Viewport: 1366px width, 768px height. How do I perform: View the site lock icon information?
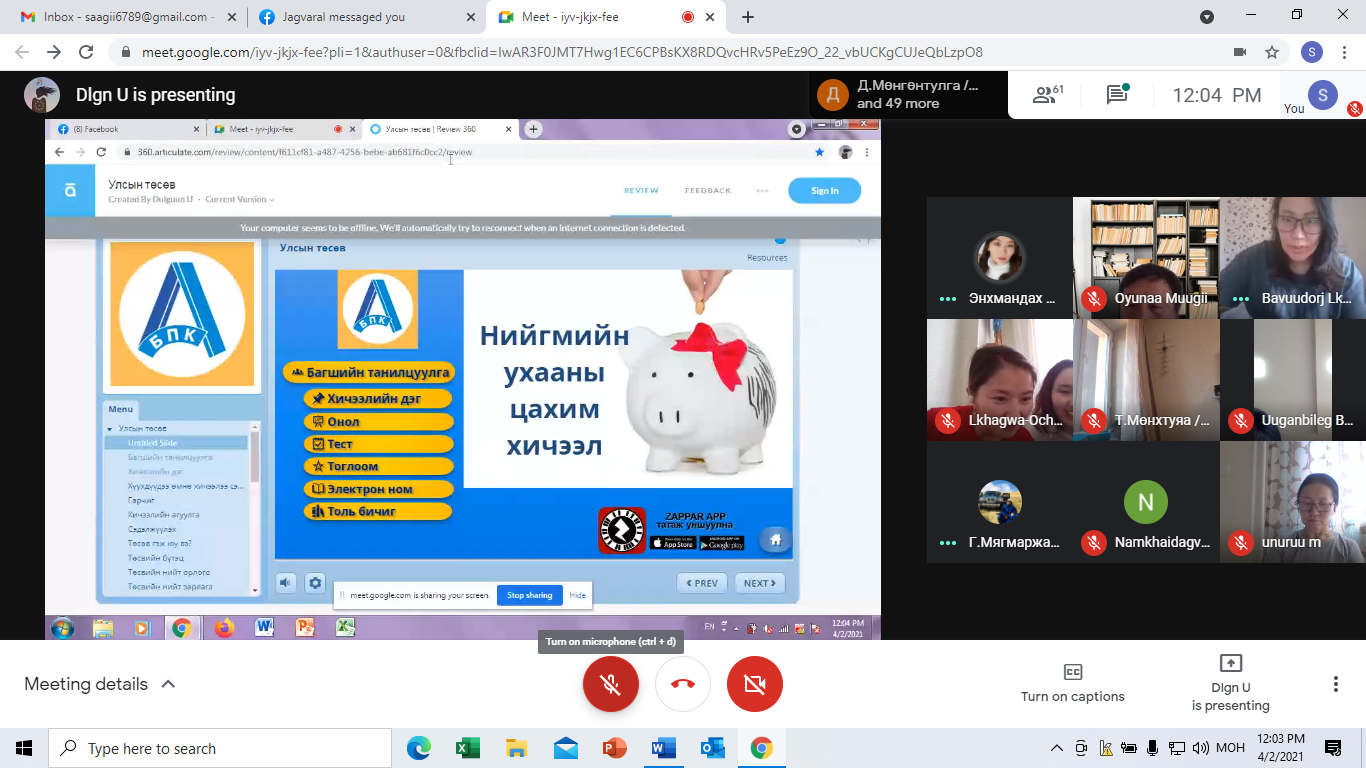click(126, 52)
